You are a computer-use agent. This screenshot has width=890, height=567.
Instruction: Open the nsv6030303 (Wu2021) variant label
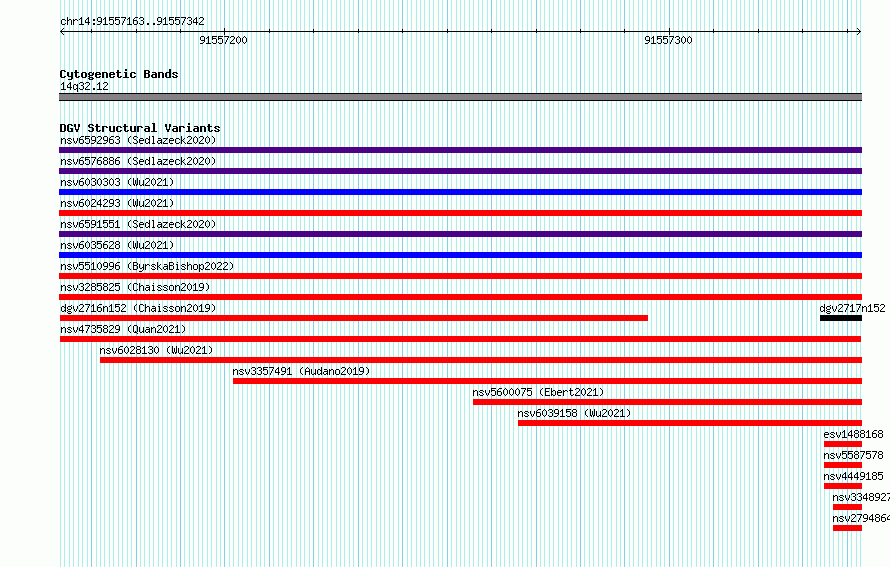click(117, 182)
